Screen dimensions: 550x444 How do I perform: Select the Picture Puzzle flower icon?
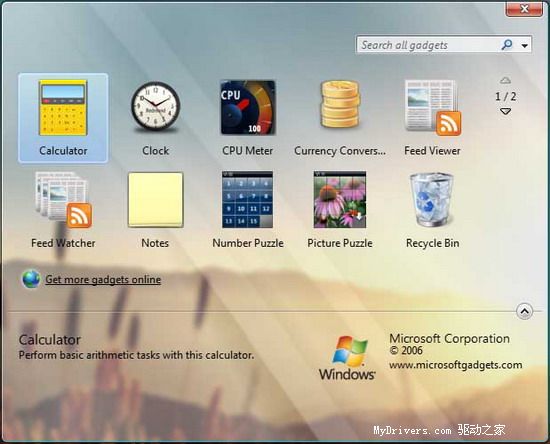340,199
